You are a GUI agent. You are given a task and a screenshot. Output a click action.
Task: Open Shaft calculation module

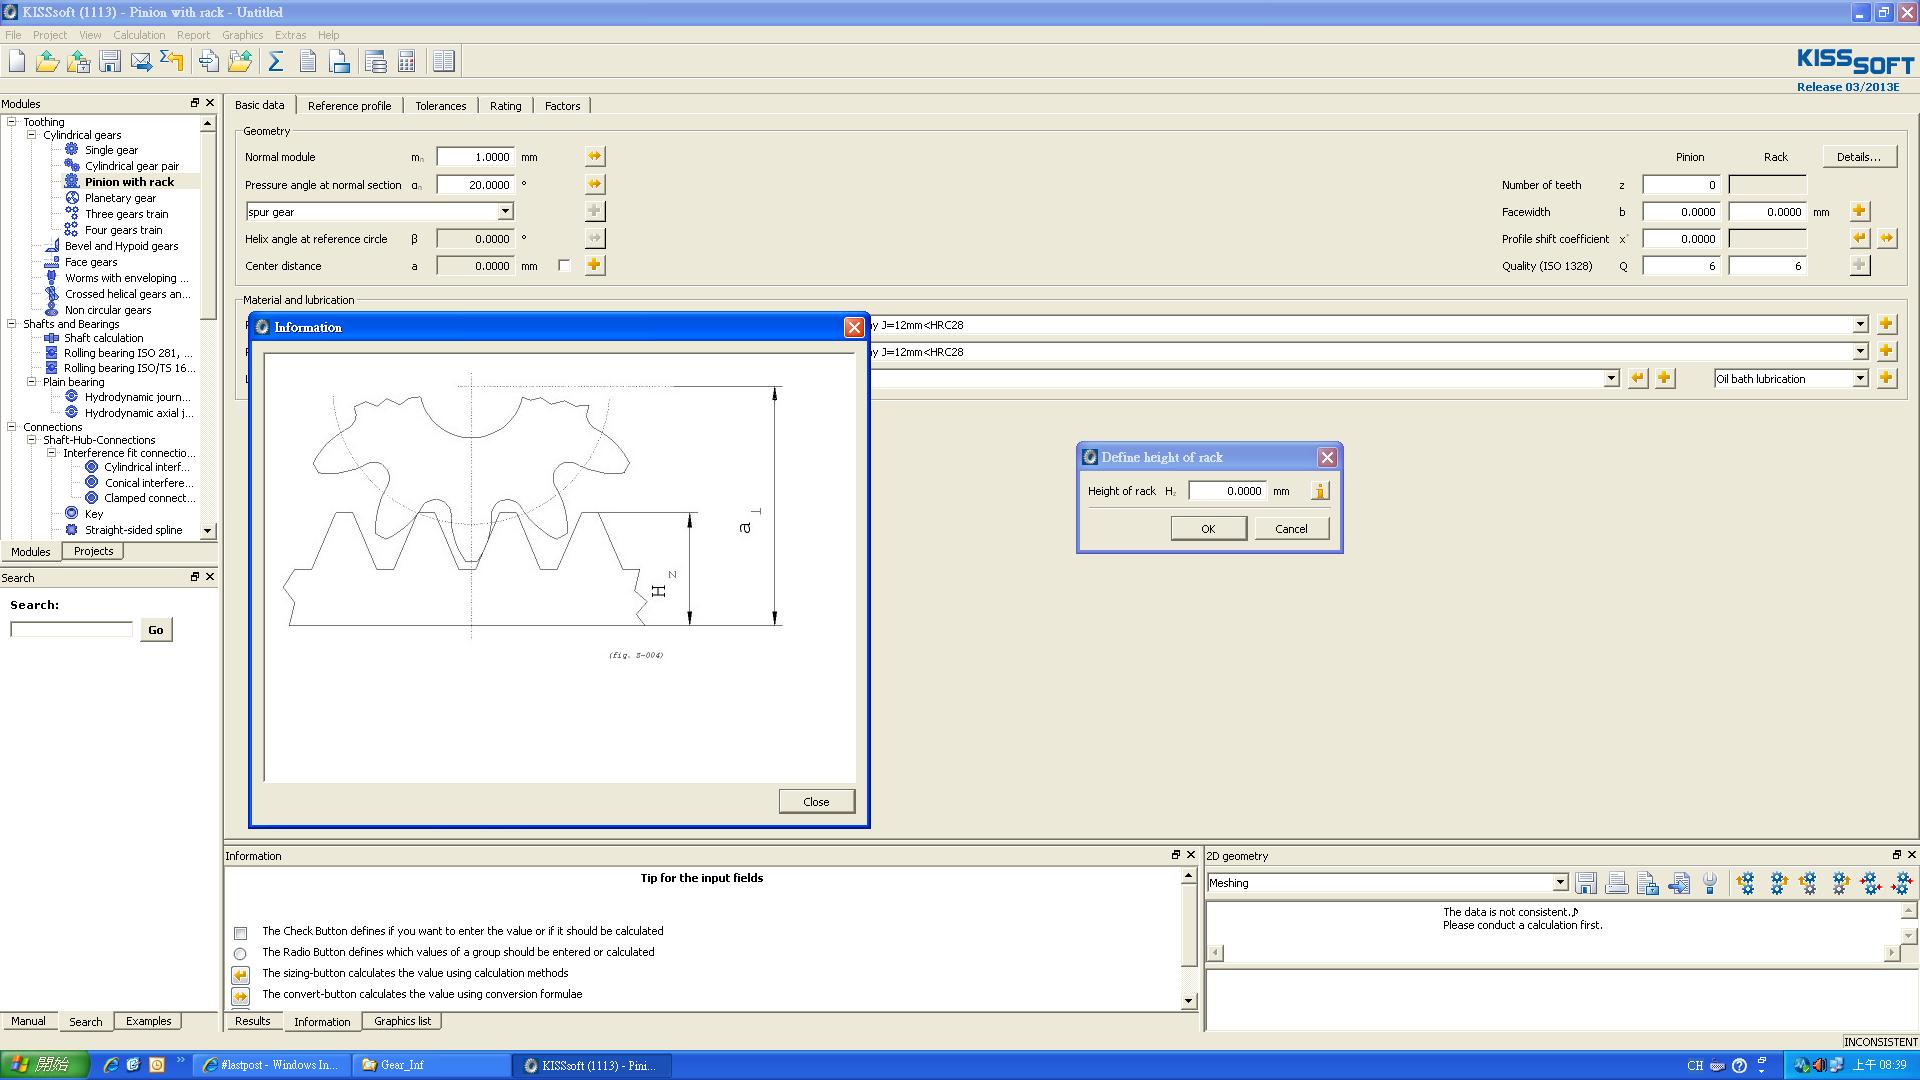(x=103, y=338)
